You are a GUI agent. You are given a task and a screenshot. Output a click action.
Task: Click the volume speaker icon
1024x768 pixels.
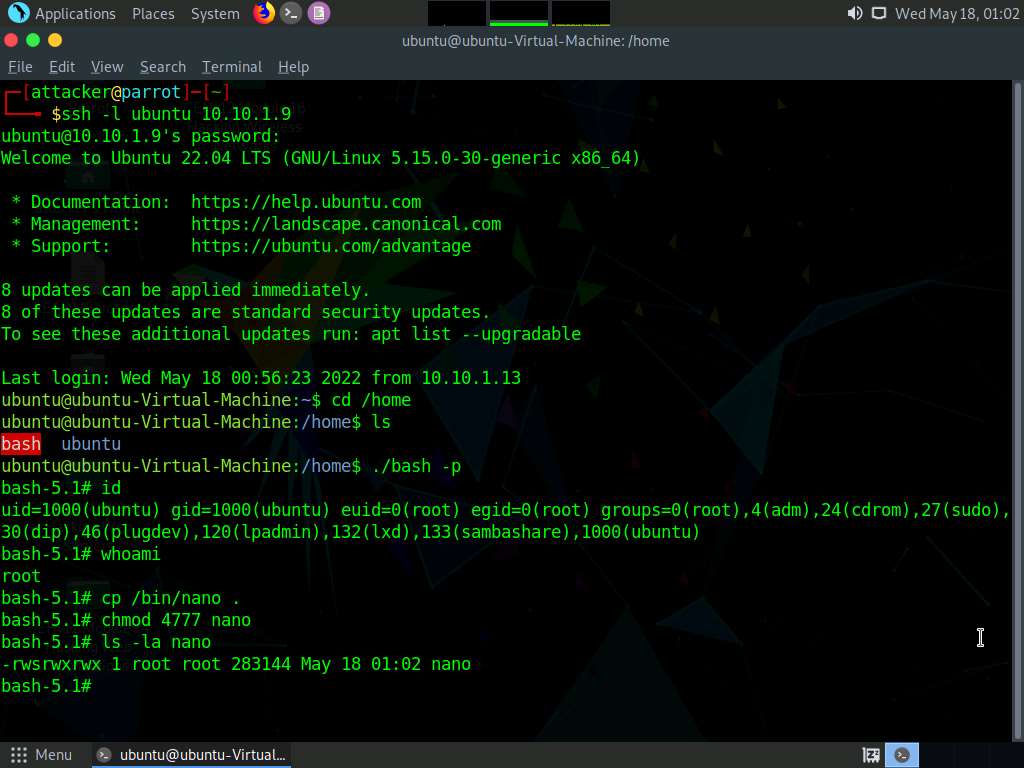tap(854, 13)
